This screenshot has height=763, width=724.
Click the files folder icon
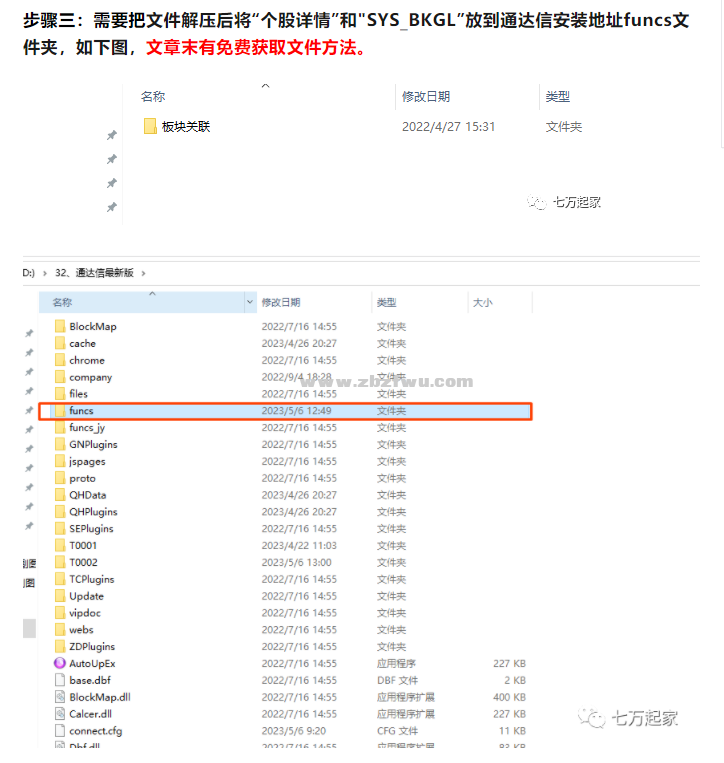(60, 394)
